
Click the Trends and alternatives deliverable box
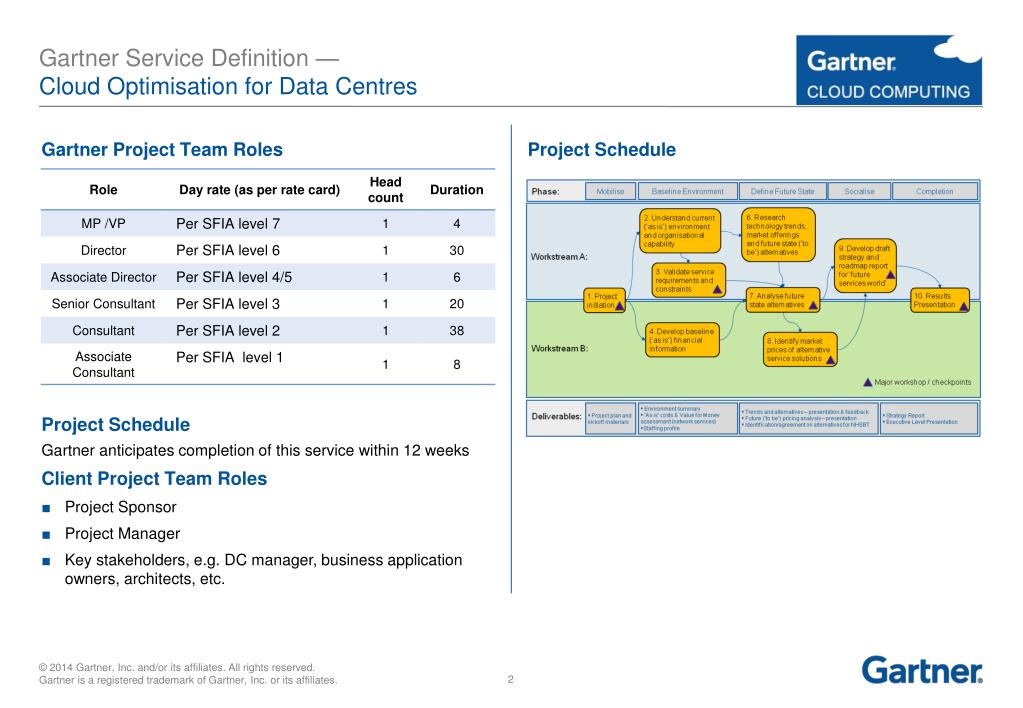point(808,418)
